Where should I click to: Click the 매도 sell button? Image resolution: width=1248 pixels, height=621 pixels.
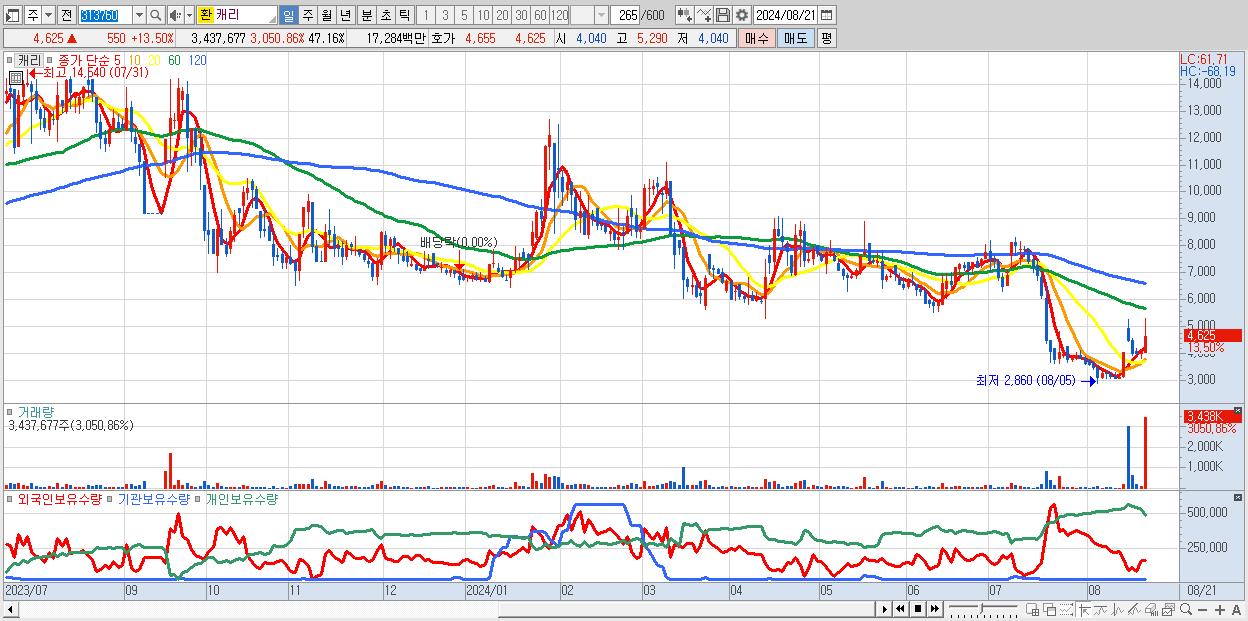click(x=795, y=38)
